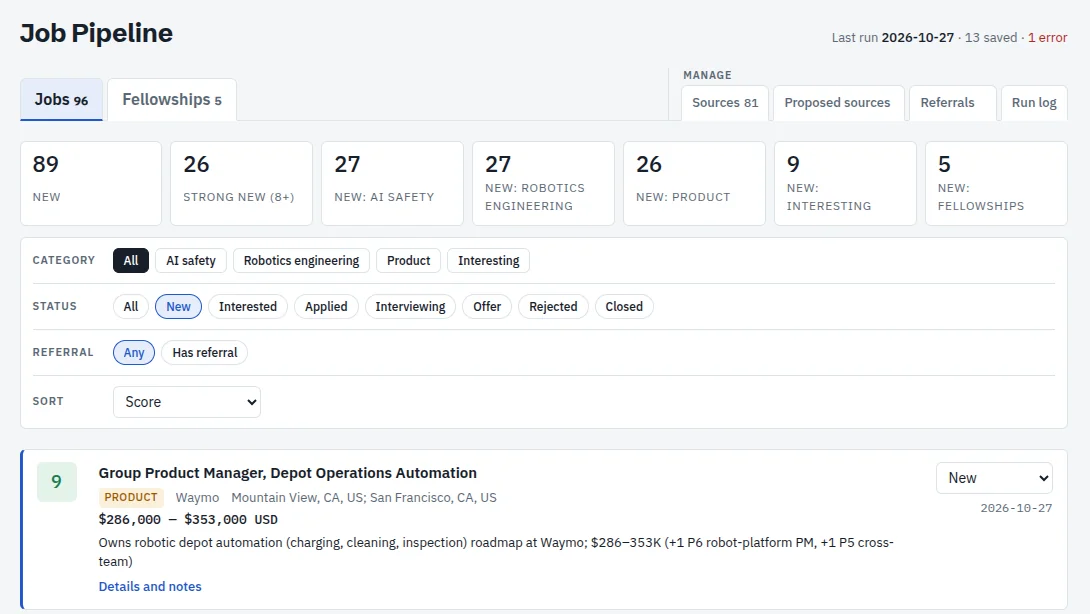Filter category by Product
Screen dimensions: 1090x614
tap(408, 261)
